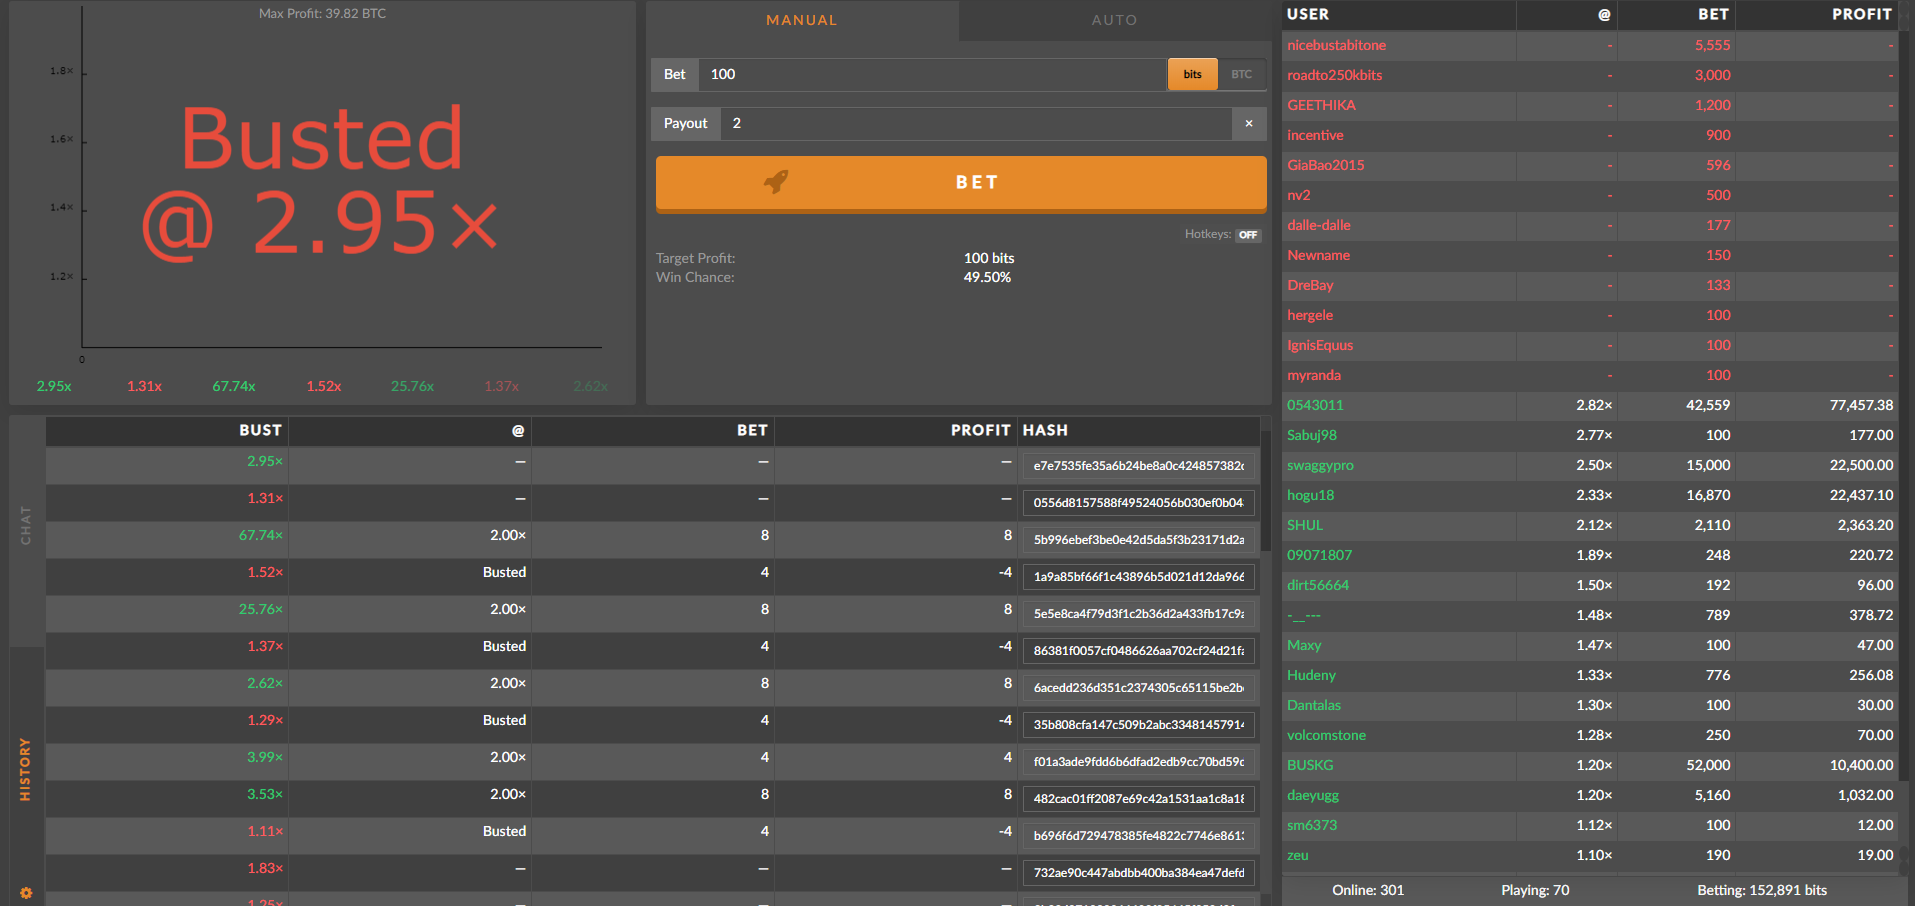Select the hash starting 732ae90c447abd
The width and height of the screenshot is (1915, 906).
click(x=1138, y=873)
